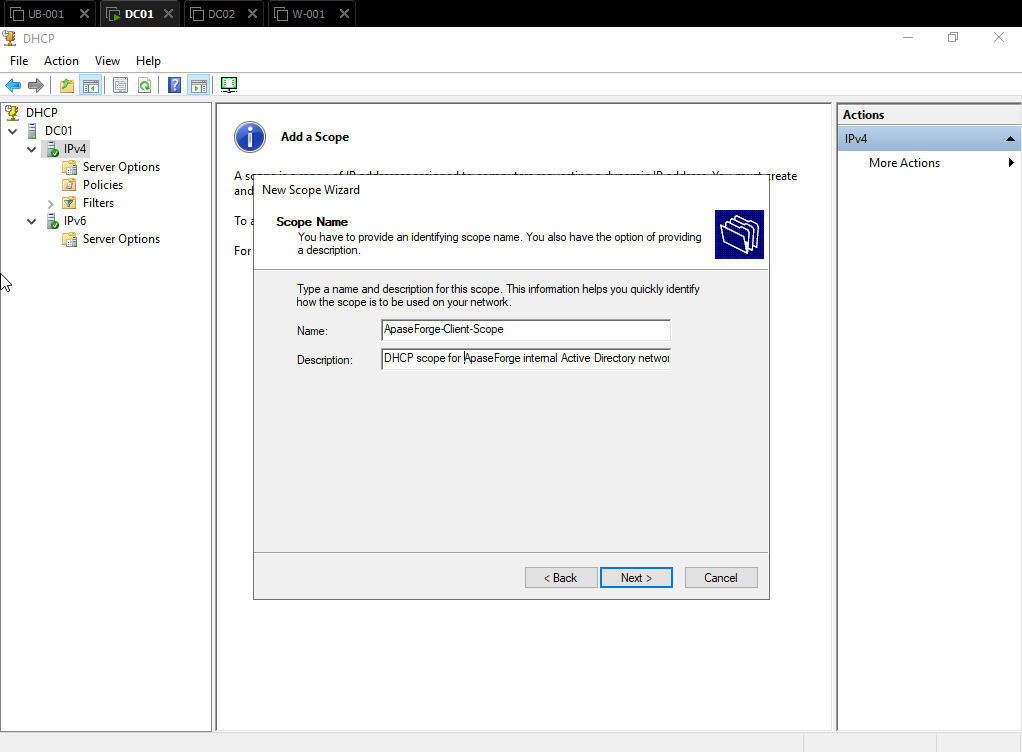Image resolution: width=1022 pixels, height=752 pixels.
Task: Close the W-001 tab
Action: (x=345, y=14)
